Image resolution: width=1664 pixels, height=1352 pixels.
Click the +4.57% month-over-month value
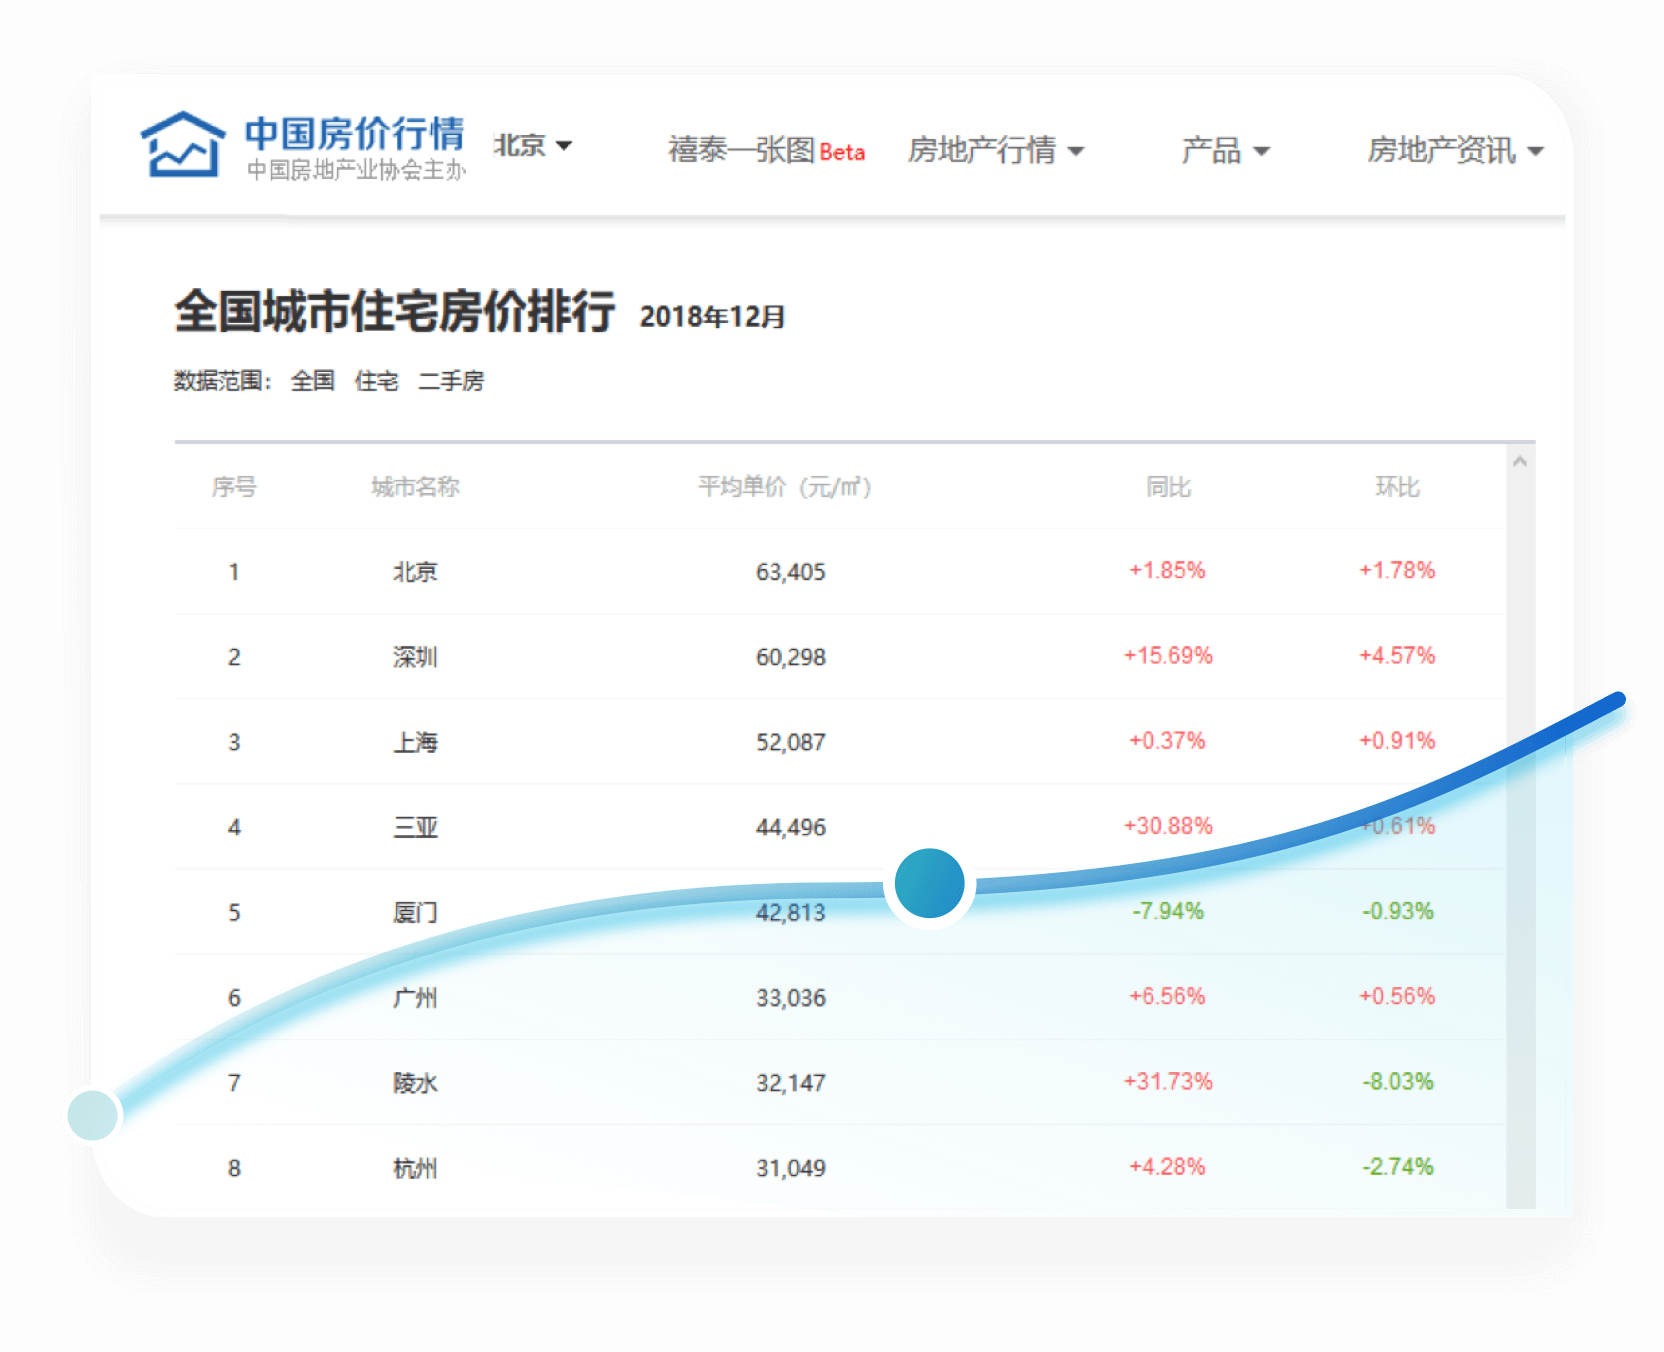click(x=1397, y=656)
